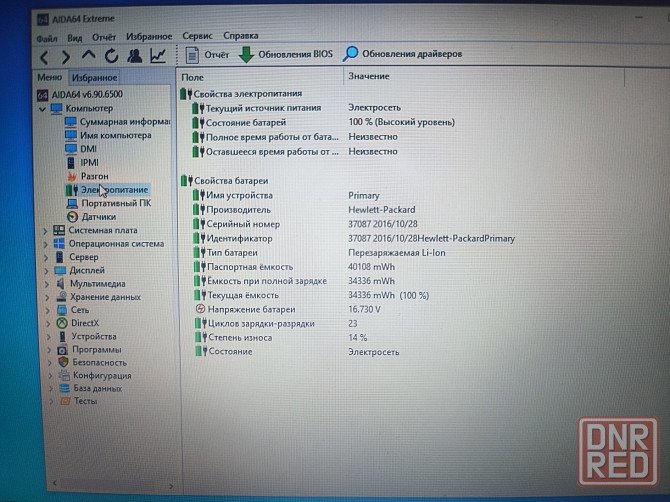670x502 pixels.
Task: Open the Справка menu
Action: 240,36
